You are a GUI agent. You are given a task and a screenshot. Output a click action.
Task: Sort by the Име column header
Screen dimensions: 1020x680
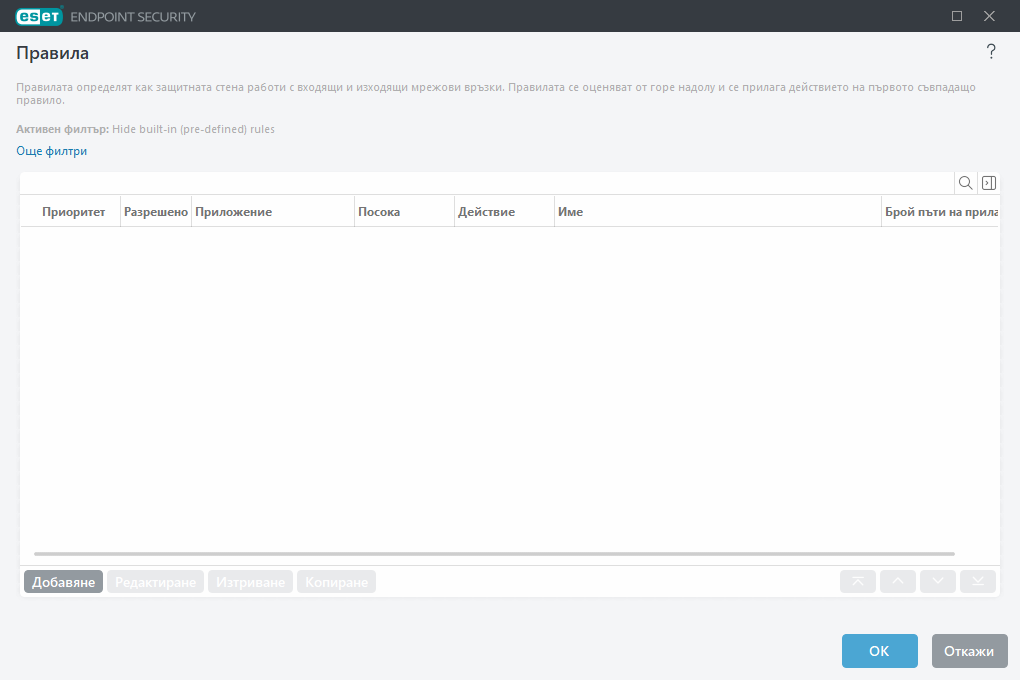[x=571, y=212]
